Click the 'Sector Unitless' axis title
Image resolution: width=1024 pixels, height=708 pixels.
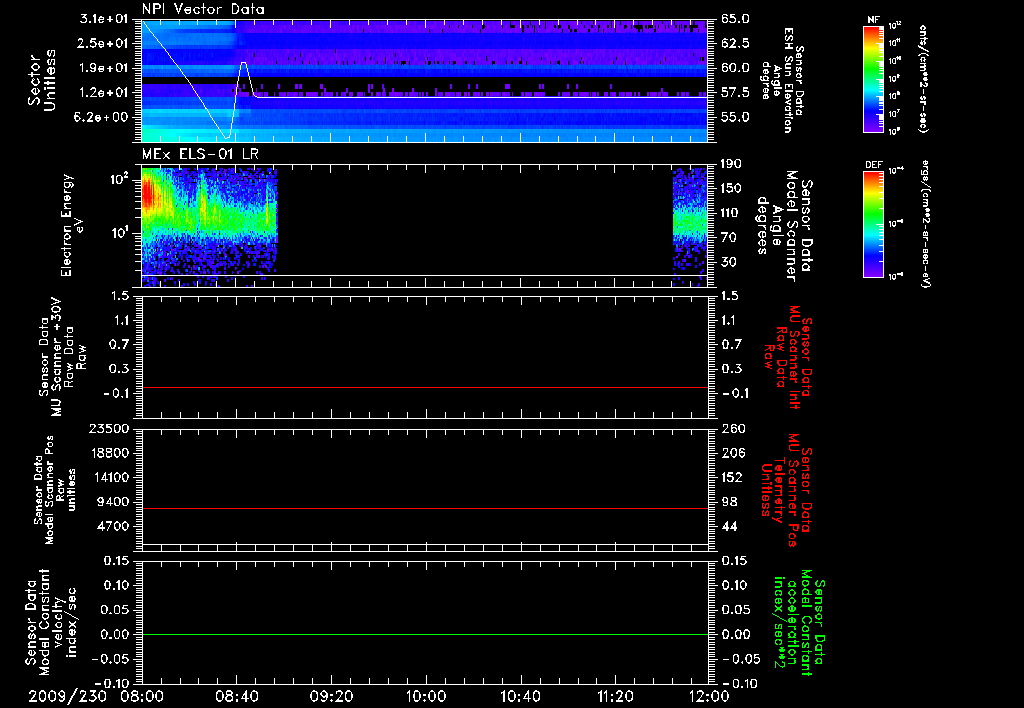tap(42, 81)
